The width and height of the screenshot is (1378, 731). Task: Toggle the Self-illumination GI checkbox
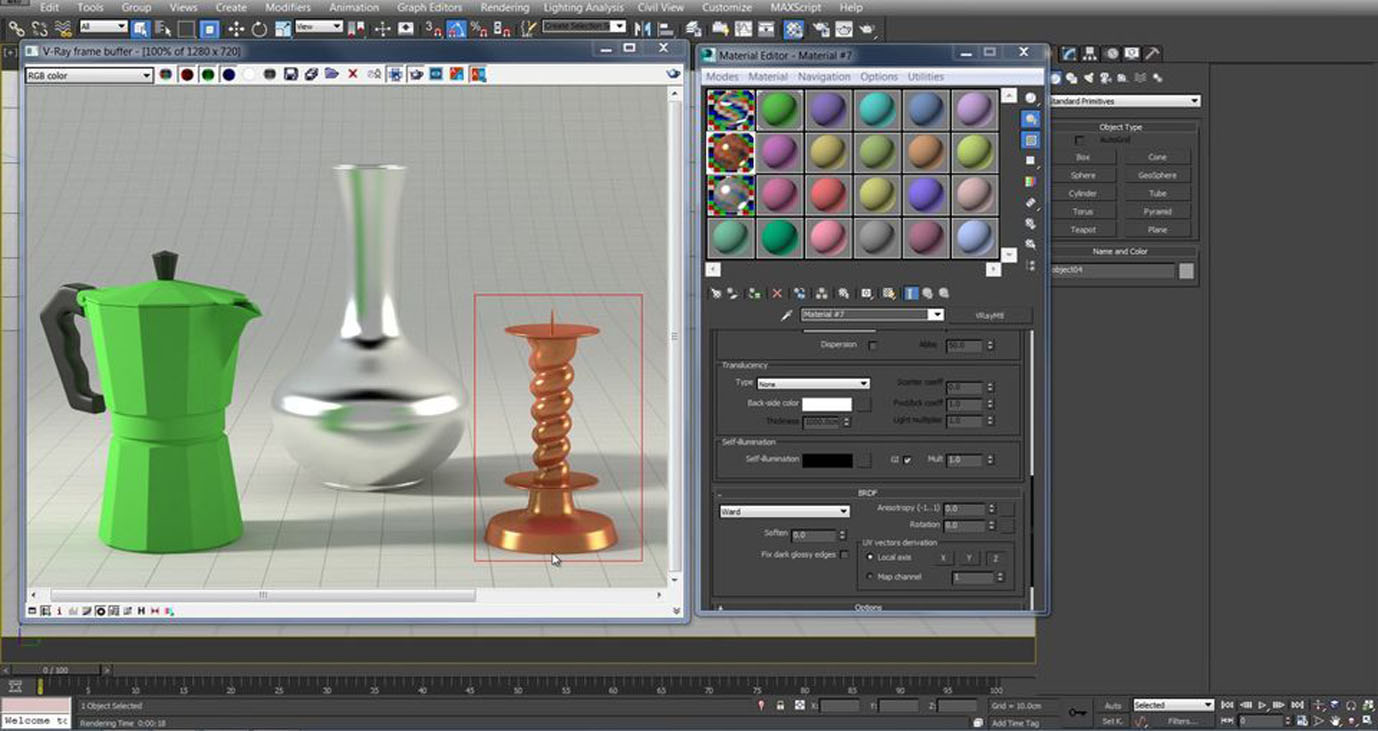908,460
